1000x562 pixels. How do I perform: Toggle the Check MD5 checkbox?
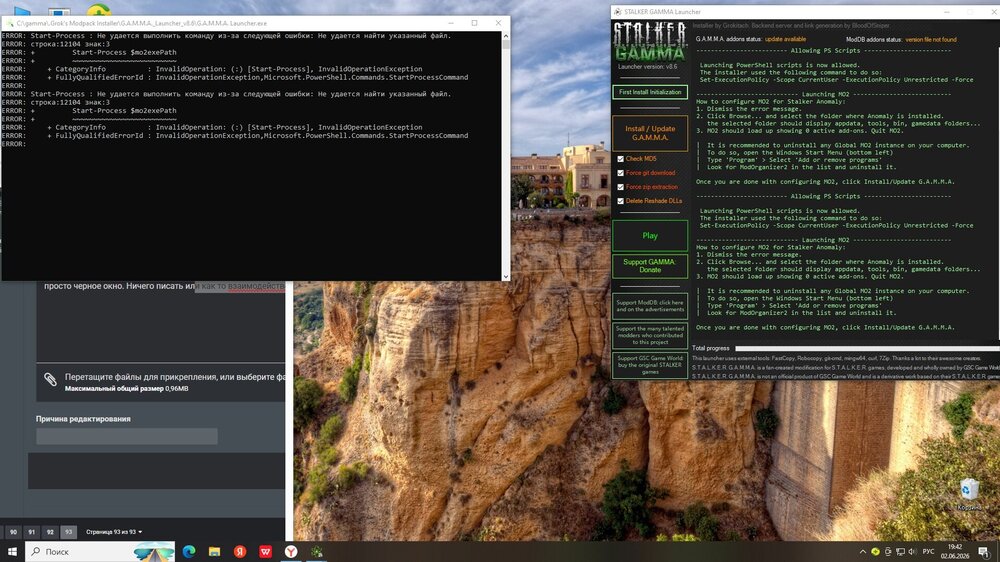621,159
